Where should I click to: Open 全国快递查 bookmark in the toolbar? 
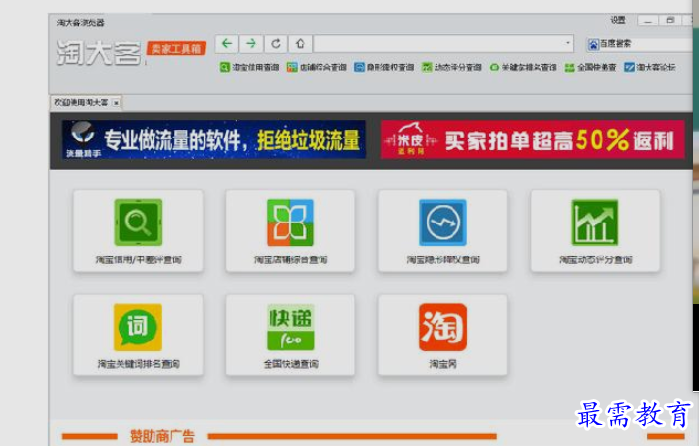tap(590, 67)
